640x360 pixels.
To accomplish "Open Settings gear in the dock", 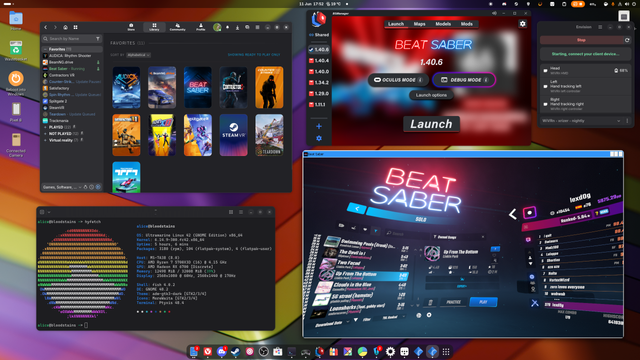I will [x=390, y=351].
